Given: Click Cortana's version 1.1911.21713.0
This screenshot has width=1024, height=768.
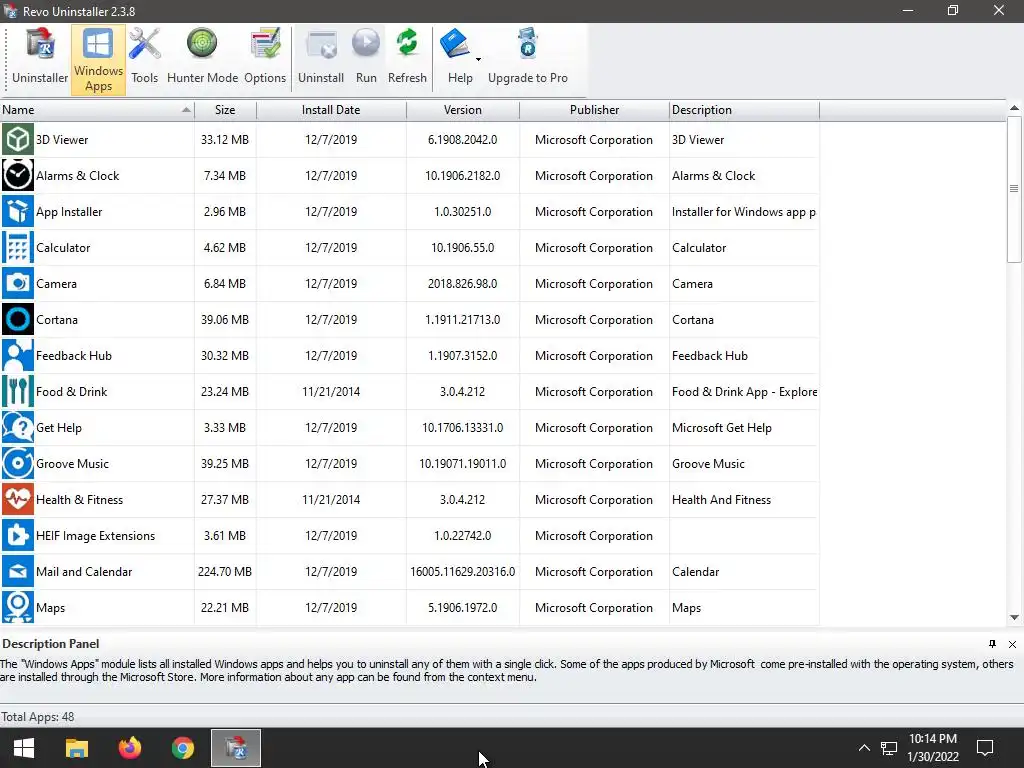Looking at the screenshot, I should (x=462, y=320).
